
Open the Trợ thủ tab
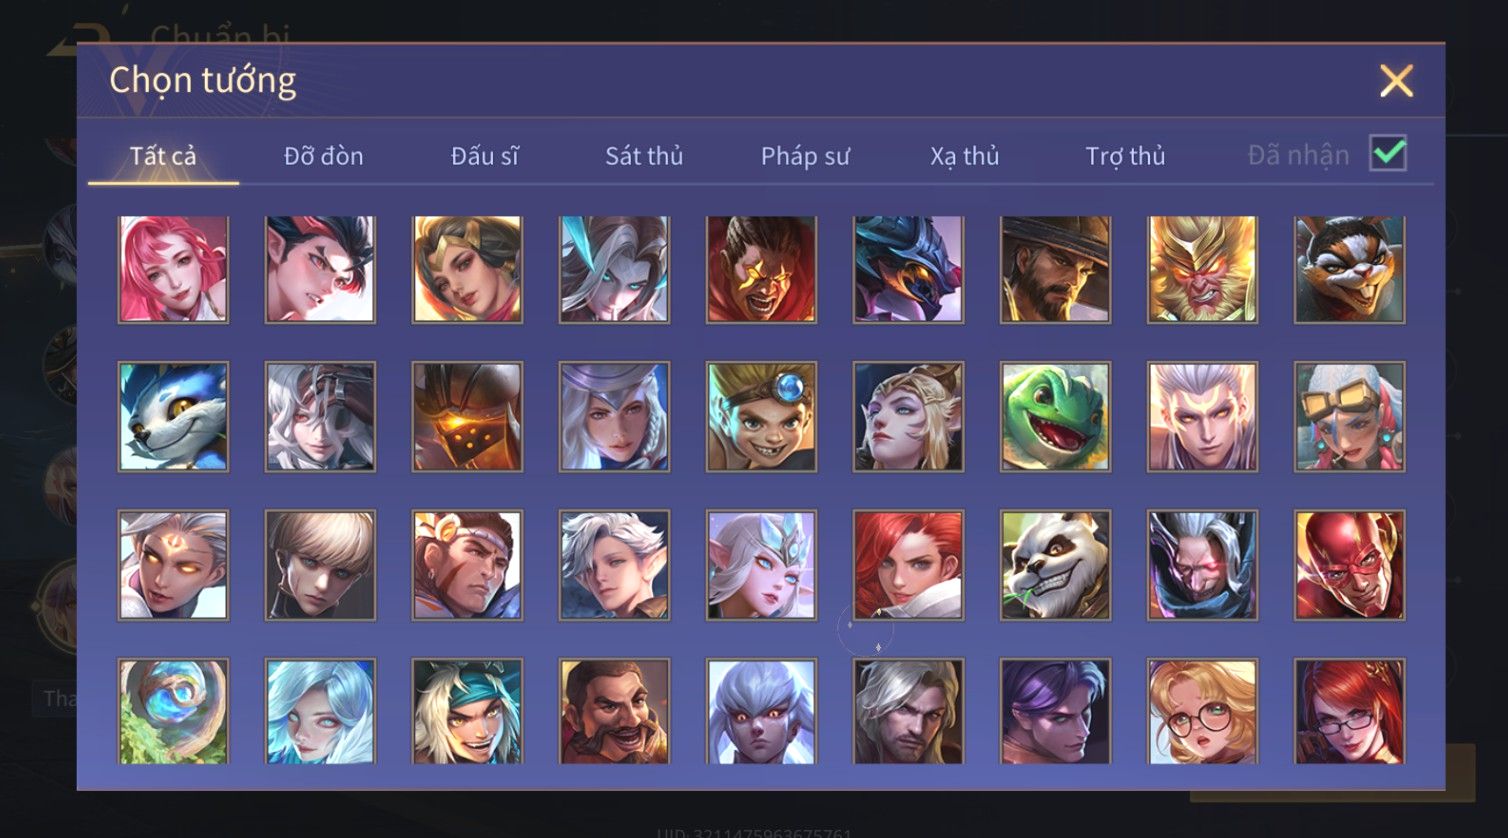[1126, 156]
